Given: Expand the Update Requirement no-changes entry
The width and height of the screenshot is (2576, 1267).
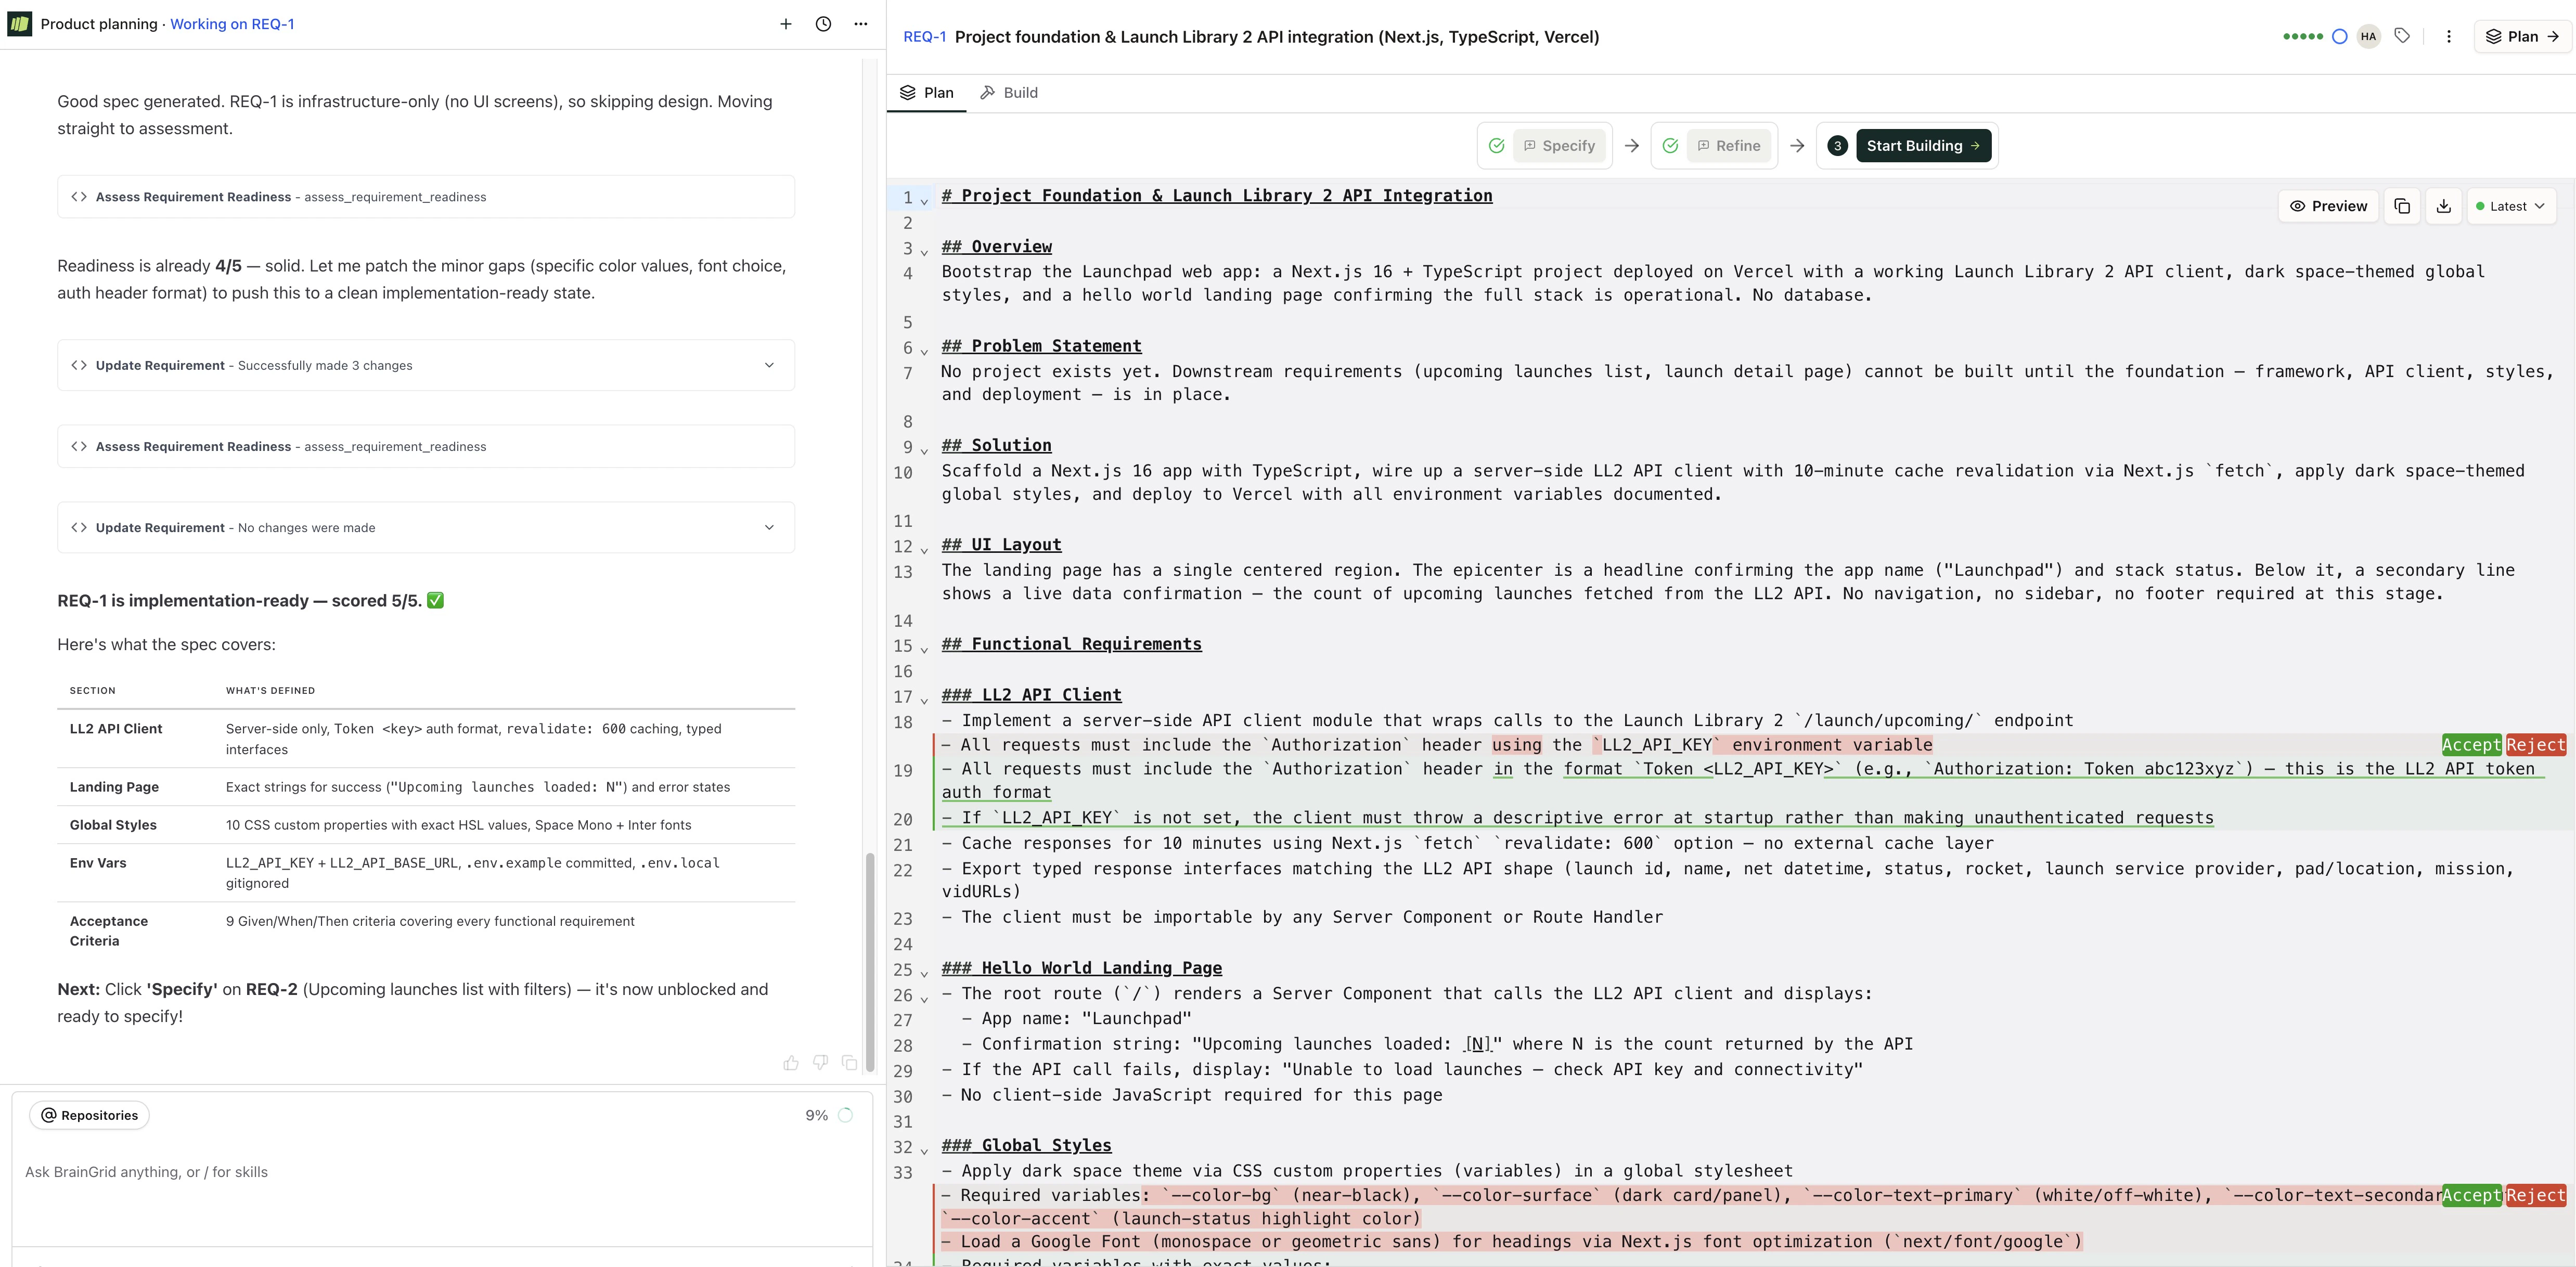Looking at the screenshot, I should click(x=768, y=527).
